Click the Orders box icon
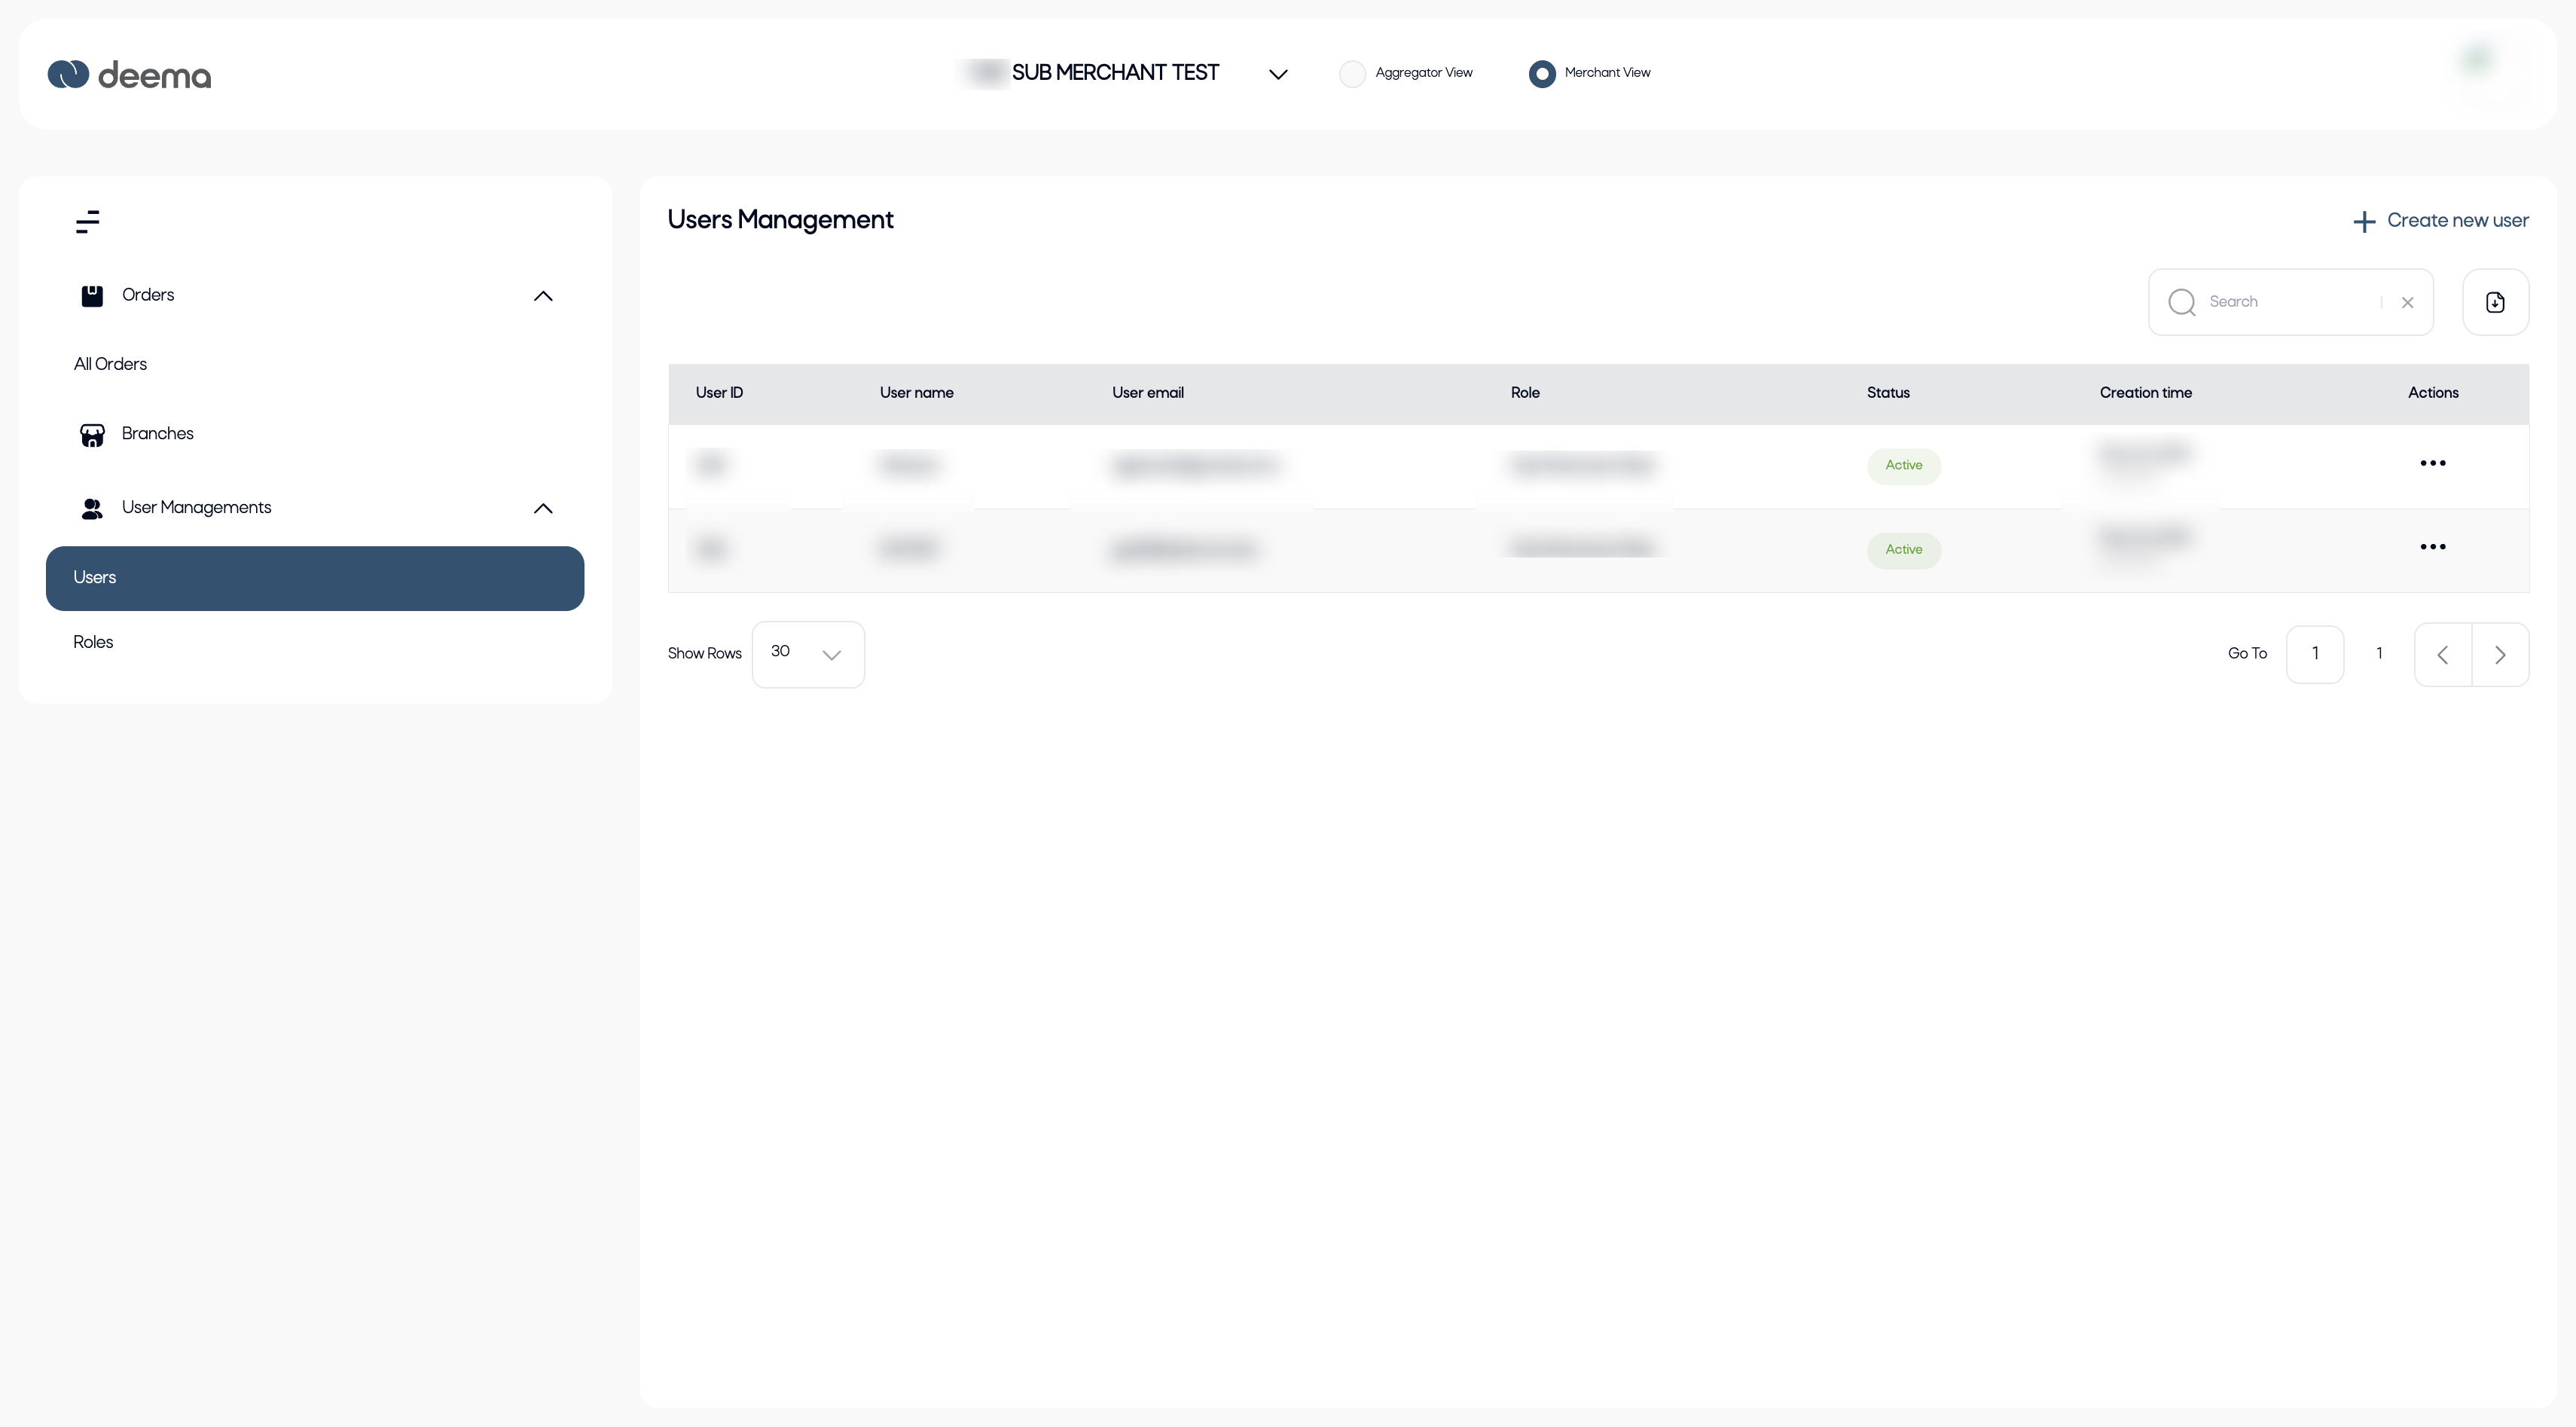Image resolution: width=2576 pixels, height=1427 pixels. pyautogui.click(x=92, y=295)
